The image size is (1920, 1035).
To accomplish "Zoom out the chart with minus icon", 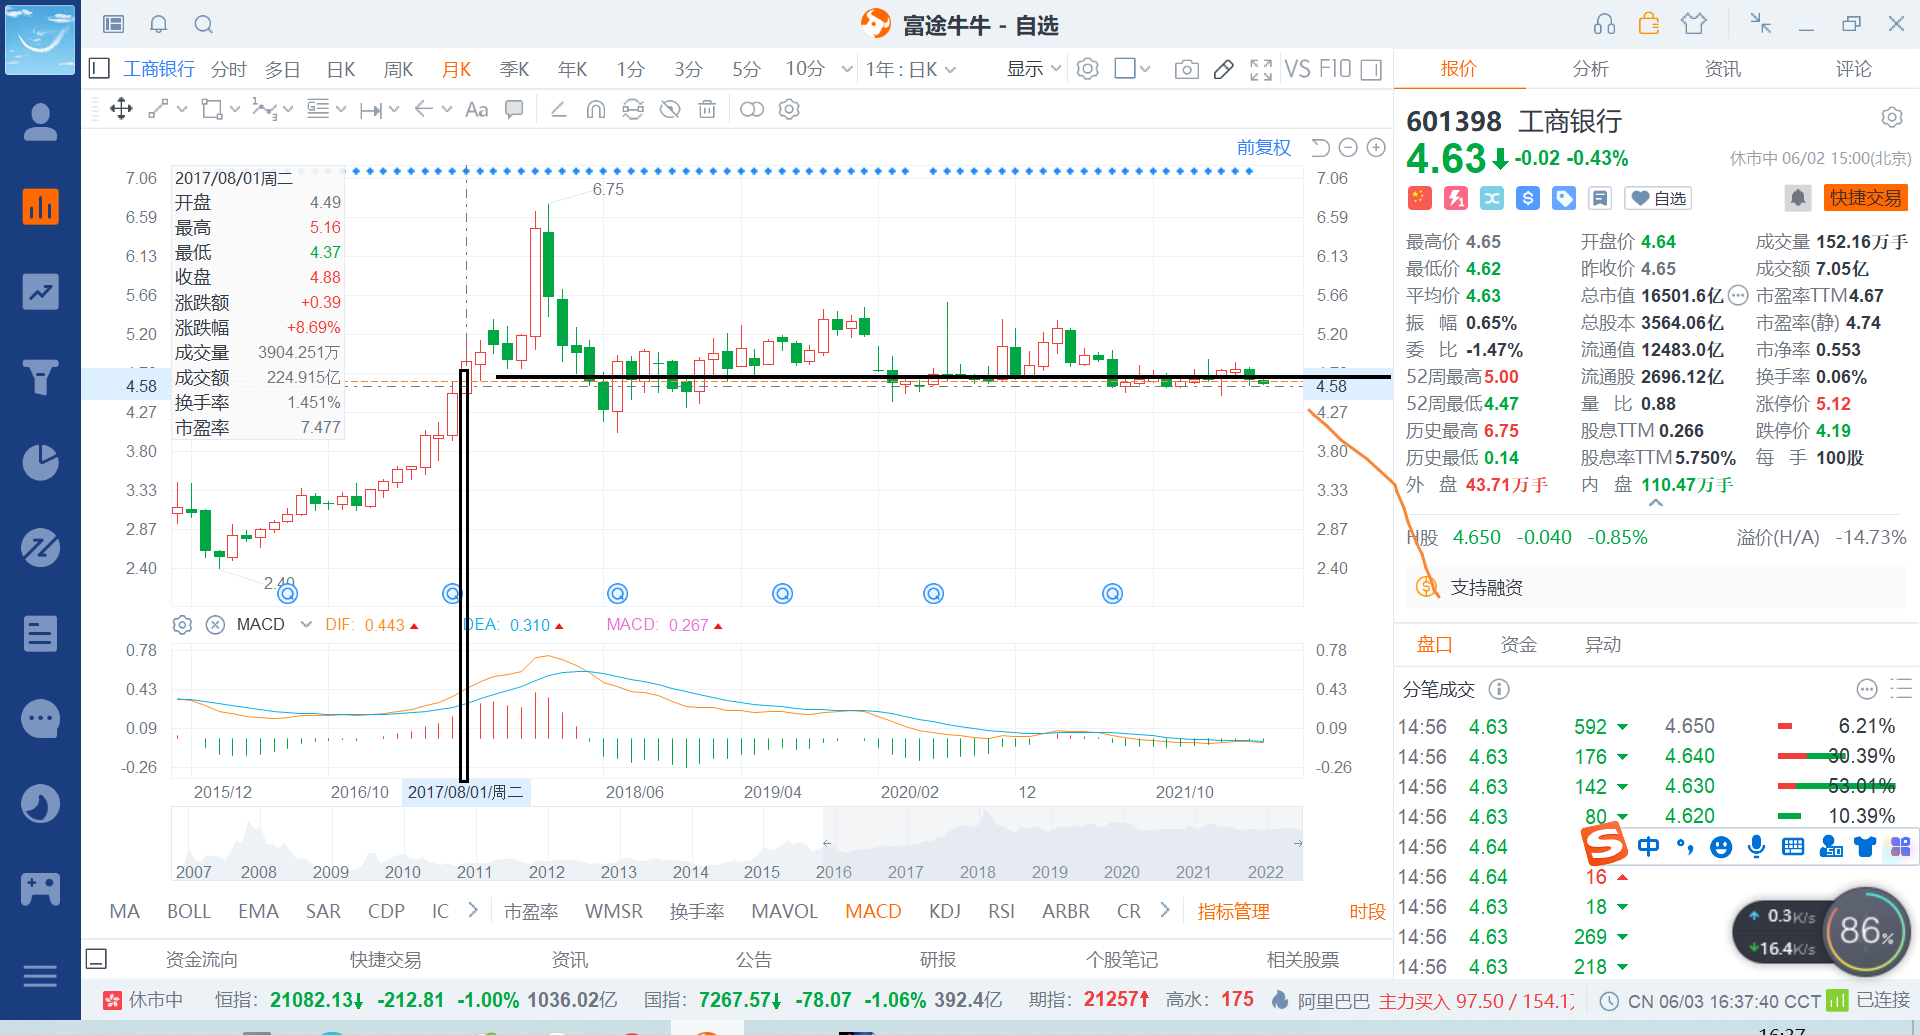I will [x=1348, y=148].
